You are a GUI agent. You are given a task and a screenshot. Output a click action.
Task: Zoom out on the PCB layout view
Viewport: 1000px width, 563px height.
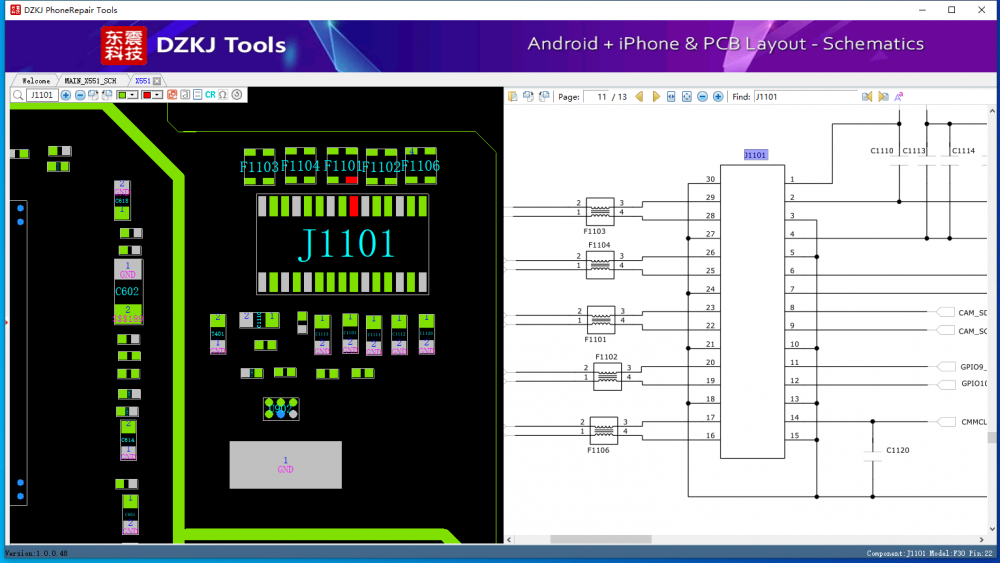(80, 95)
